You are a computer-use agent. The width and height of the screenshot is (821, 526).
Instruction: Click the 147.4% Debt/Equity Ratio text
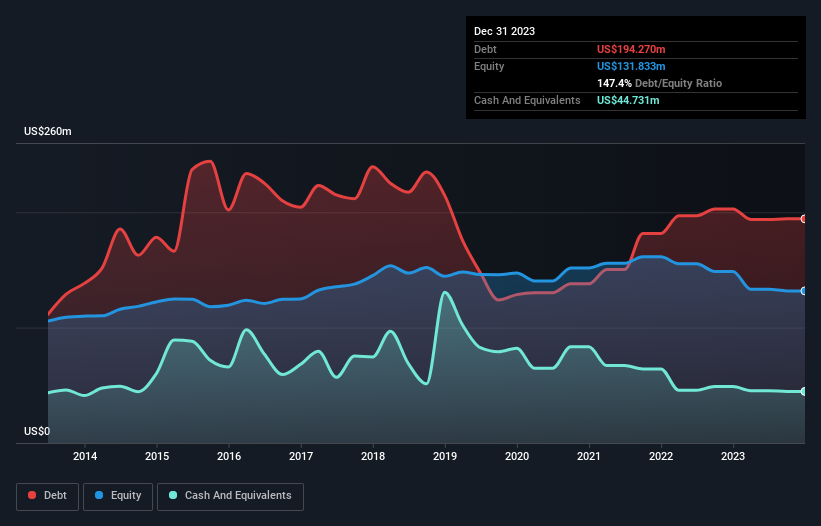click(659, 83)
